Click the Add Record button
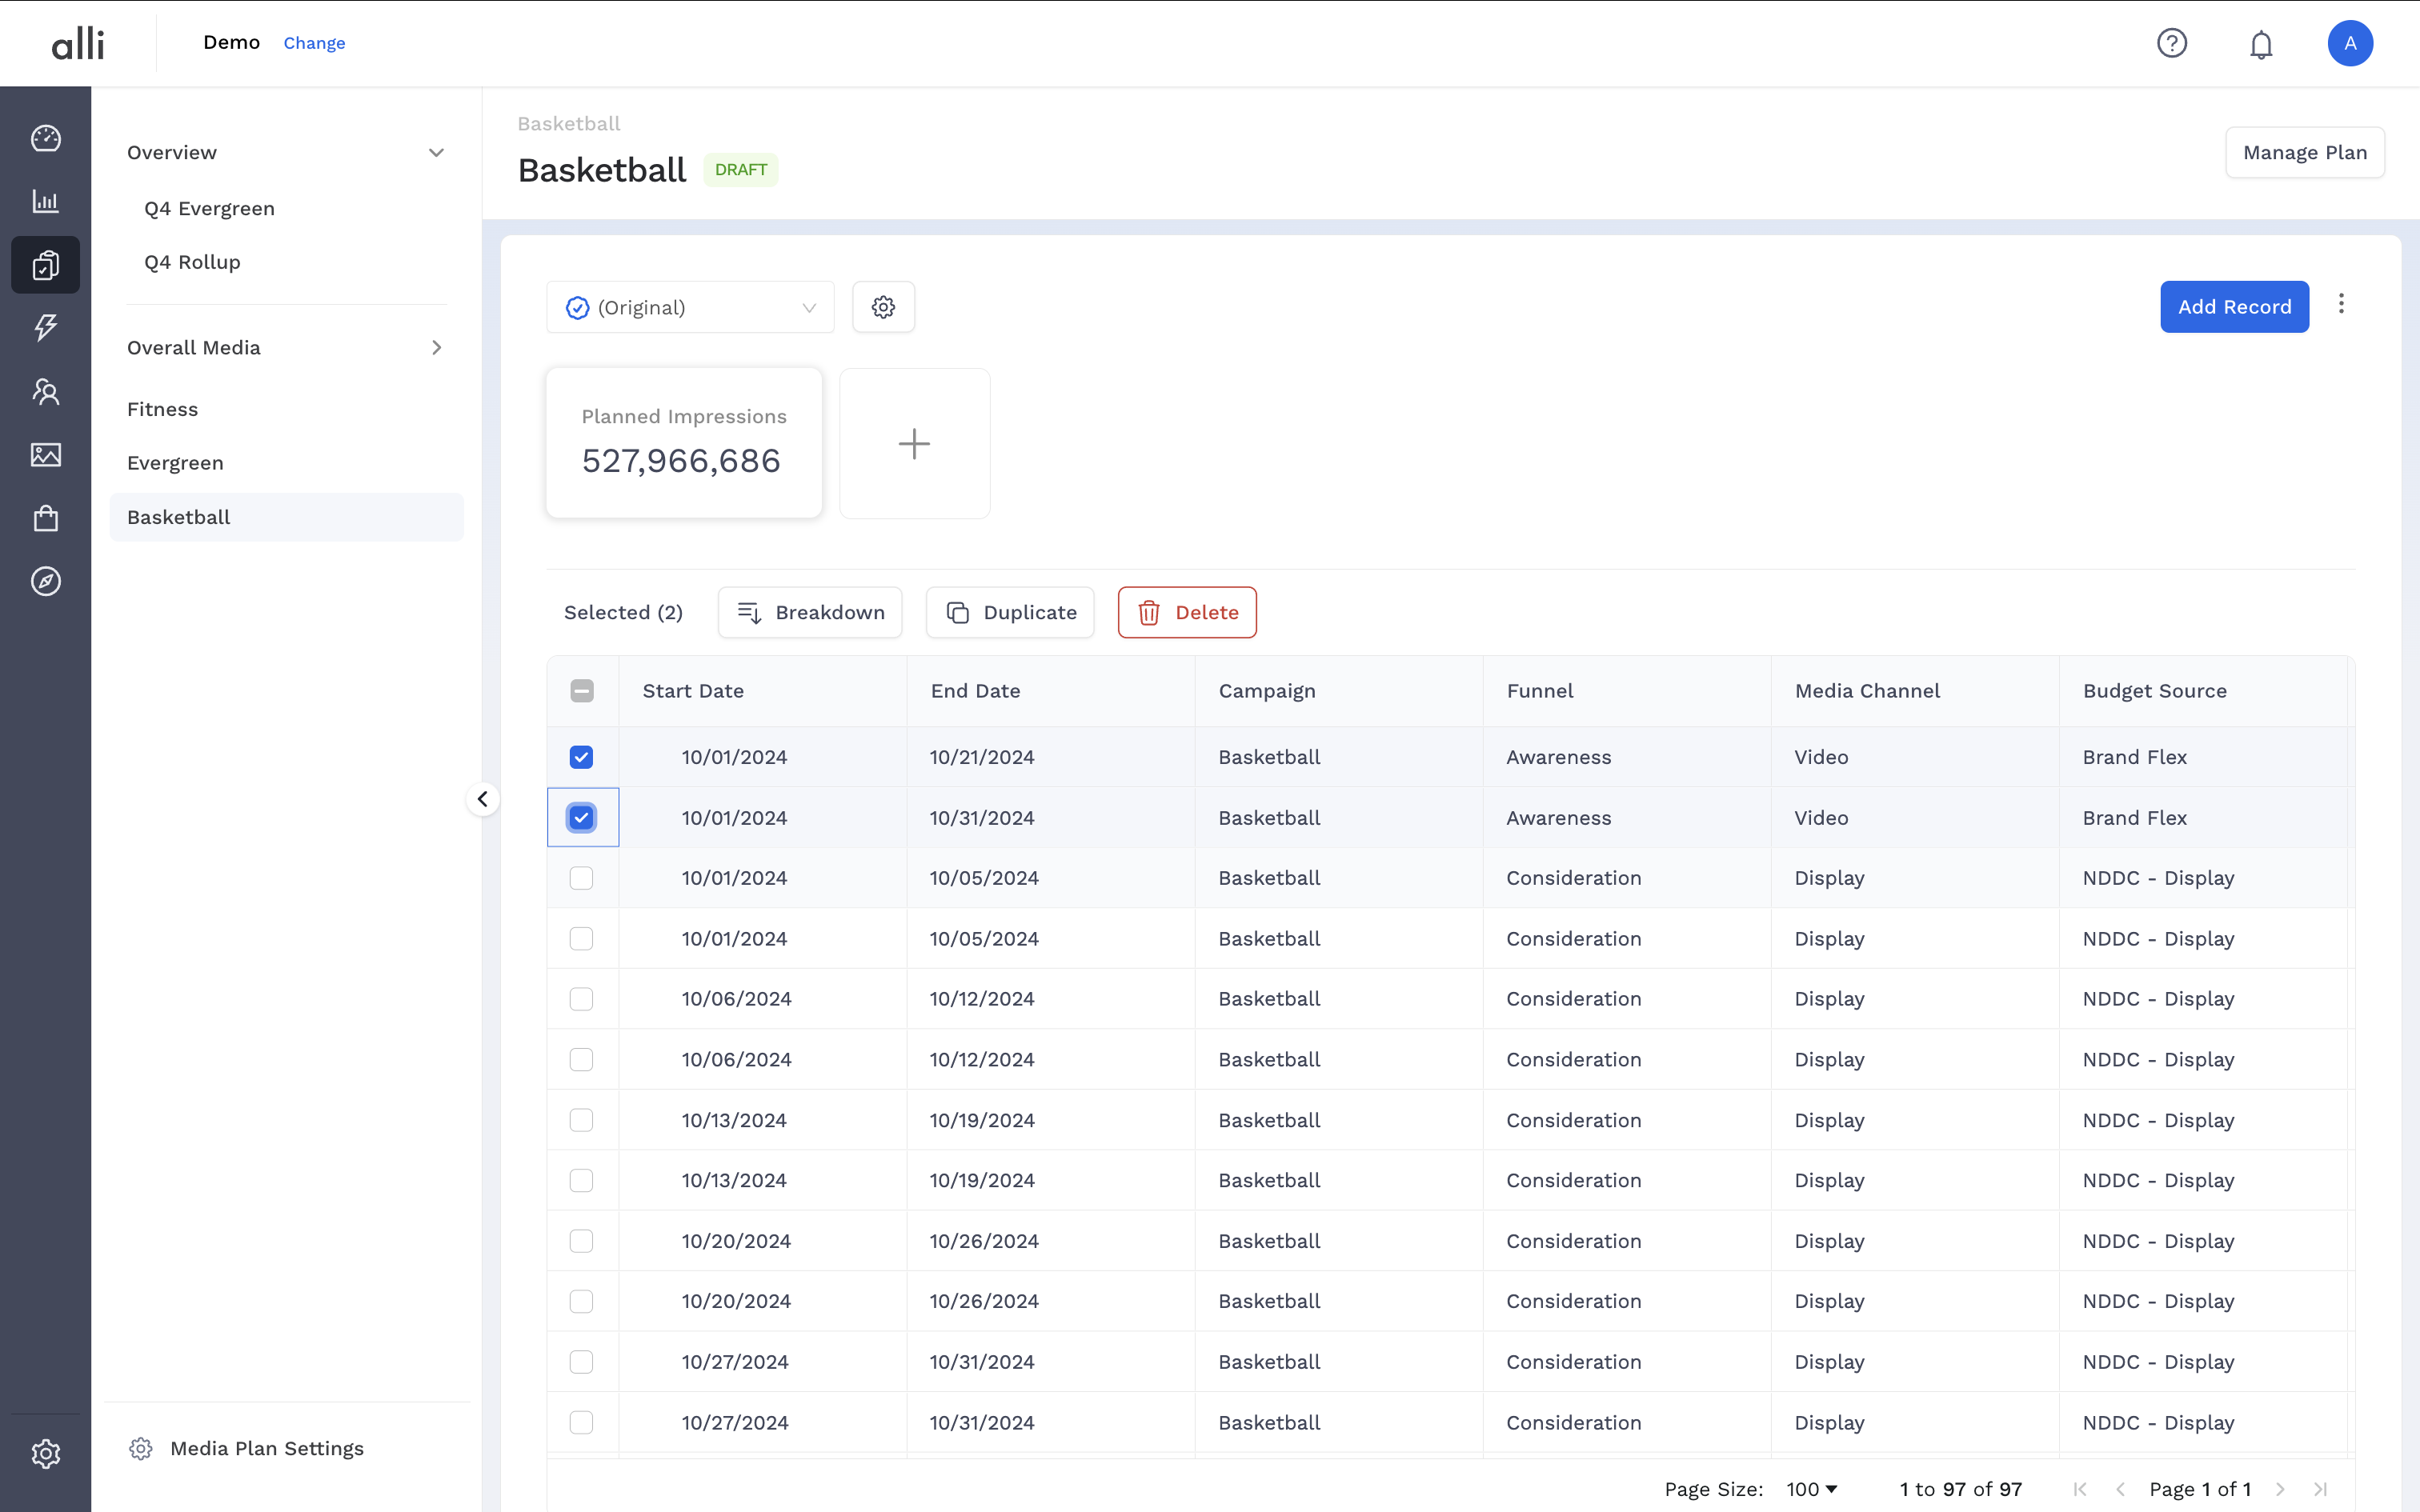2420x1512 pixels. (x=2234, y=307)
